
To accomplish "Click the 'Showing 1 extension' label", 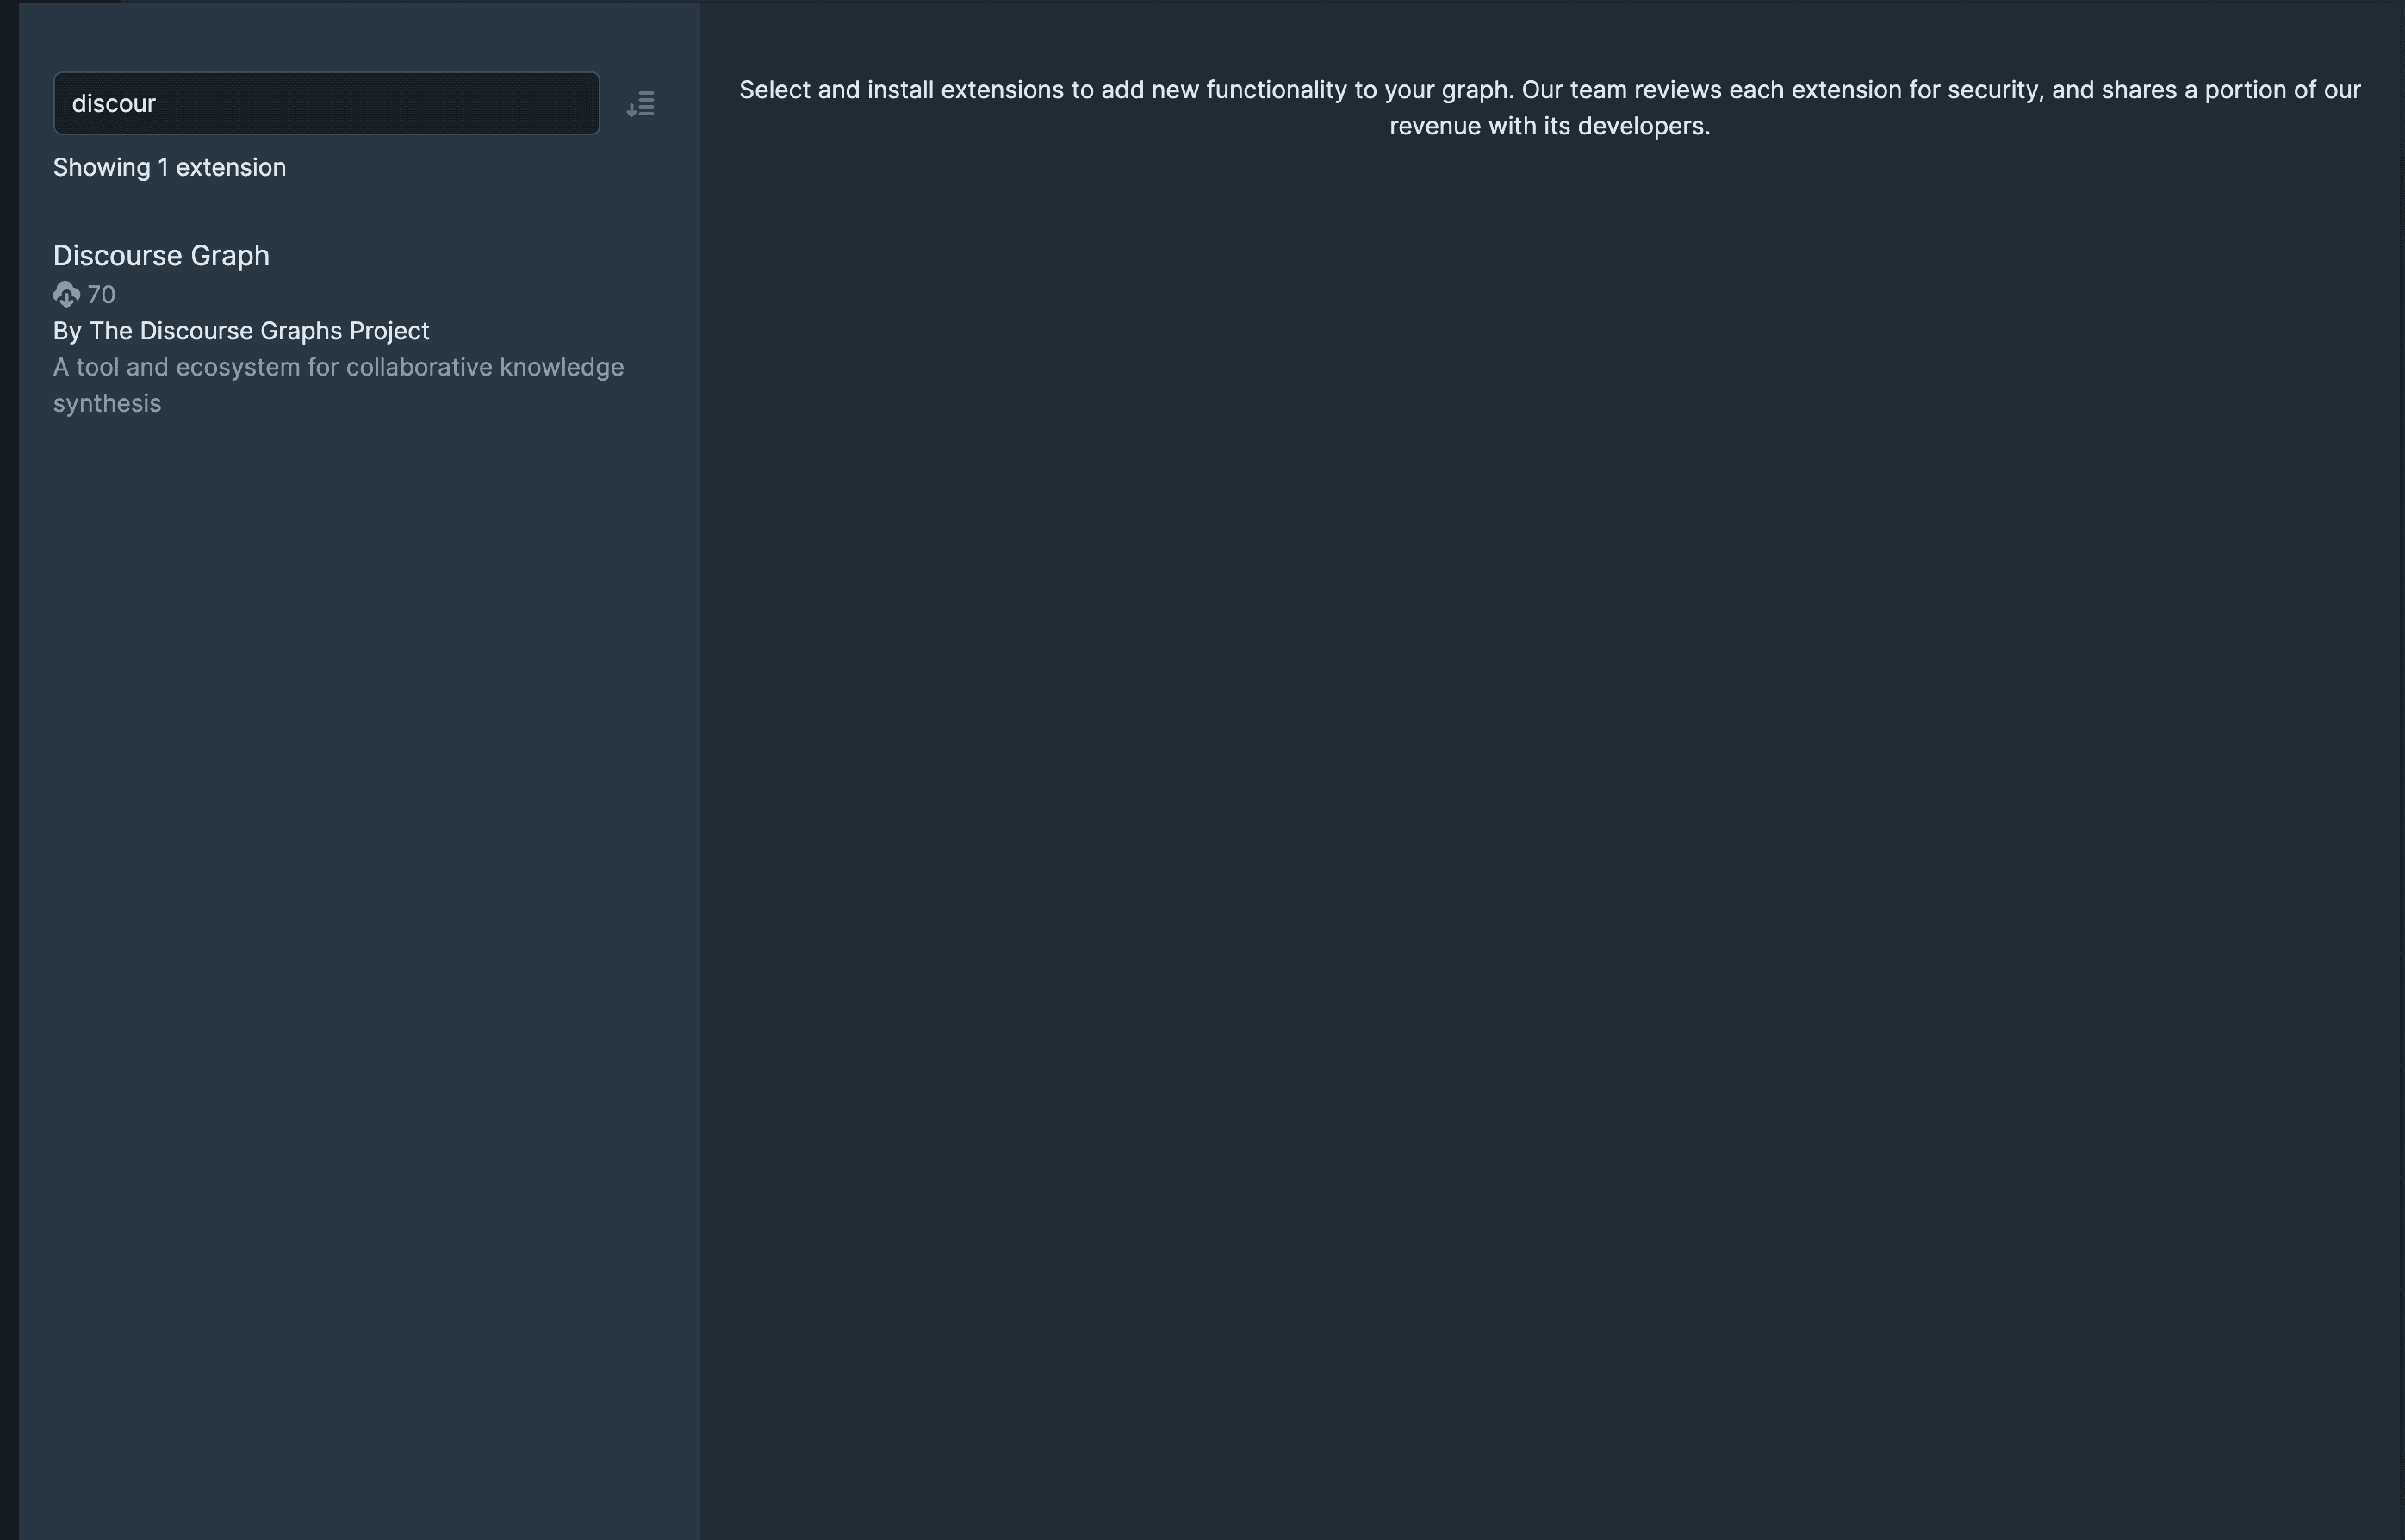I will (169, 168).
